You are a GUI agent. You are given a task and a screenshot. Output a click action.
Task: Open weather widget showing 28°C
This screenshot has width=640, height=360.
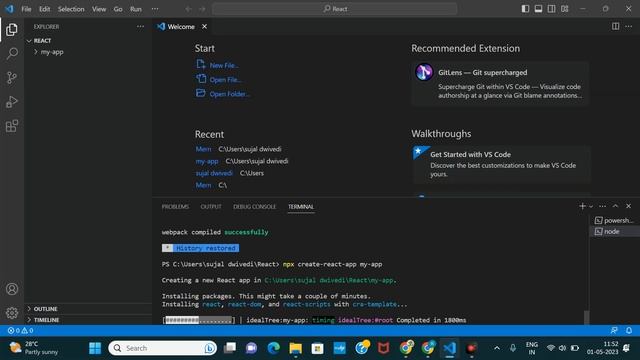coord(34,348)
